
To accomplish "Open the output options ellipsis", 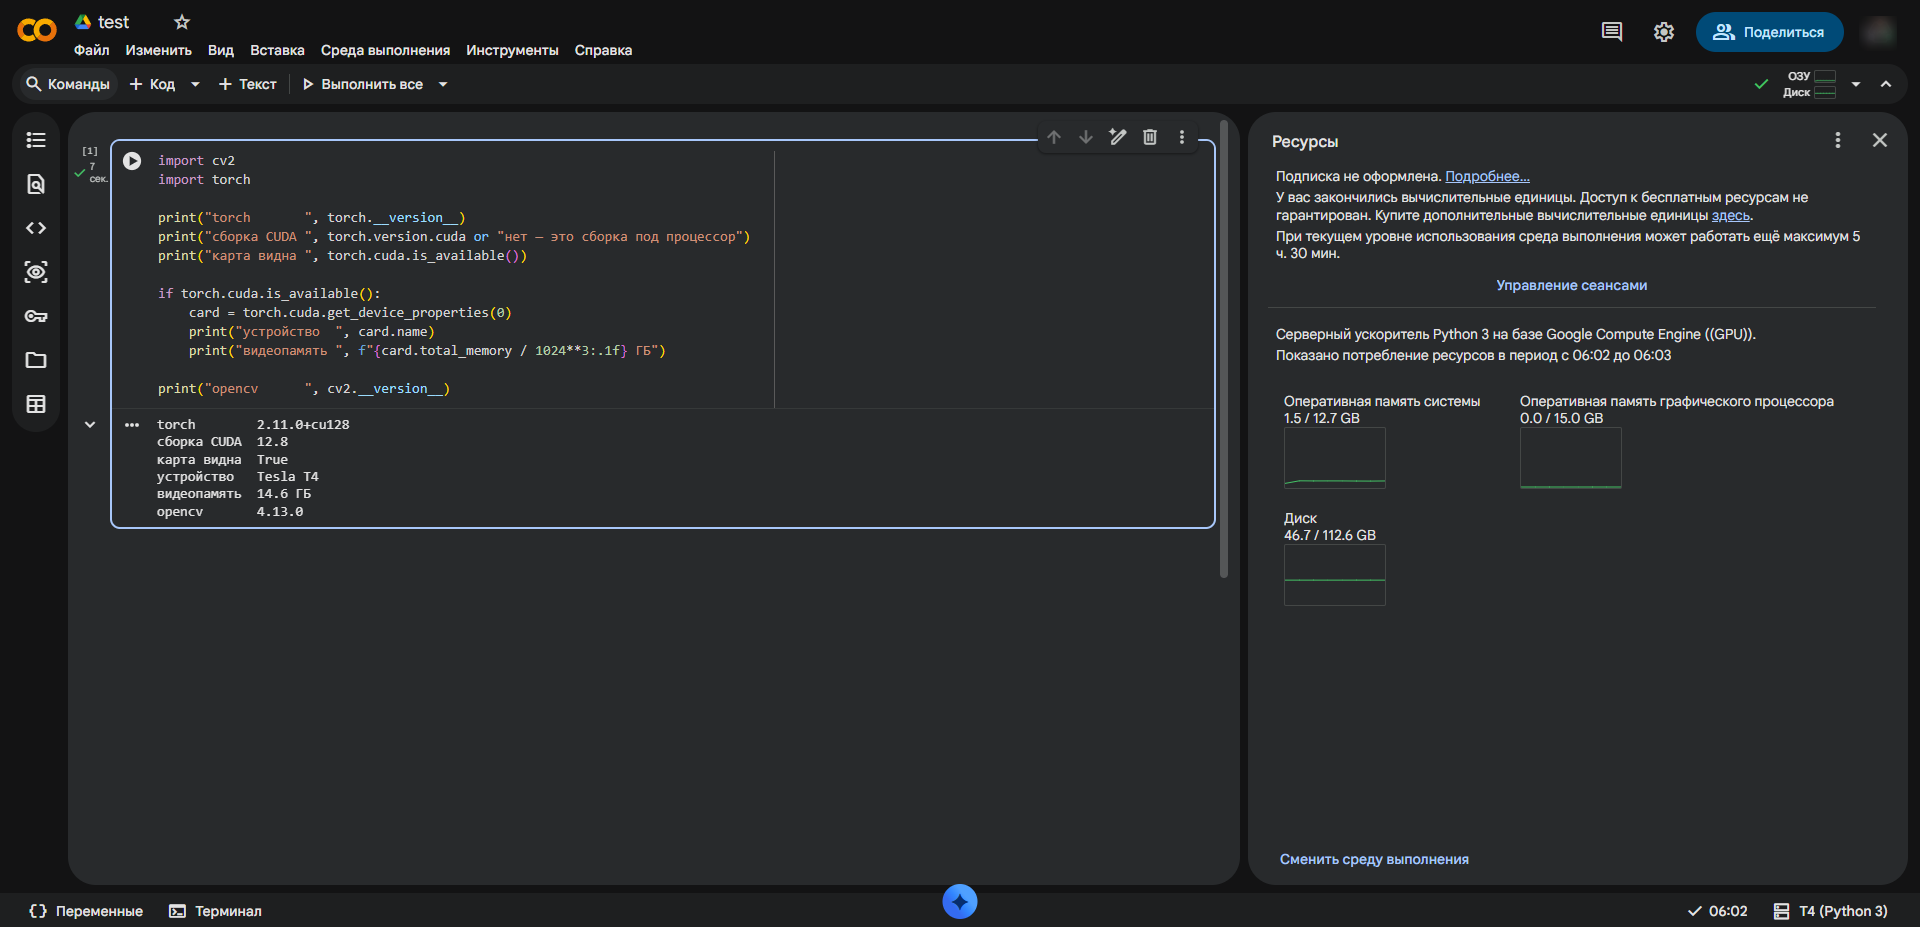I will coord(132,425).
